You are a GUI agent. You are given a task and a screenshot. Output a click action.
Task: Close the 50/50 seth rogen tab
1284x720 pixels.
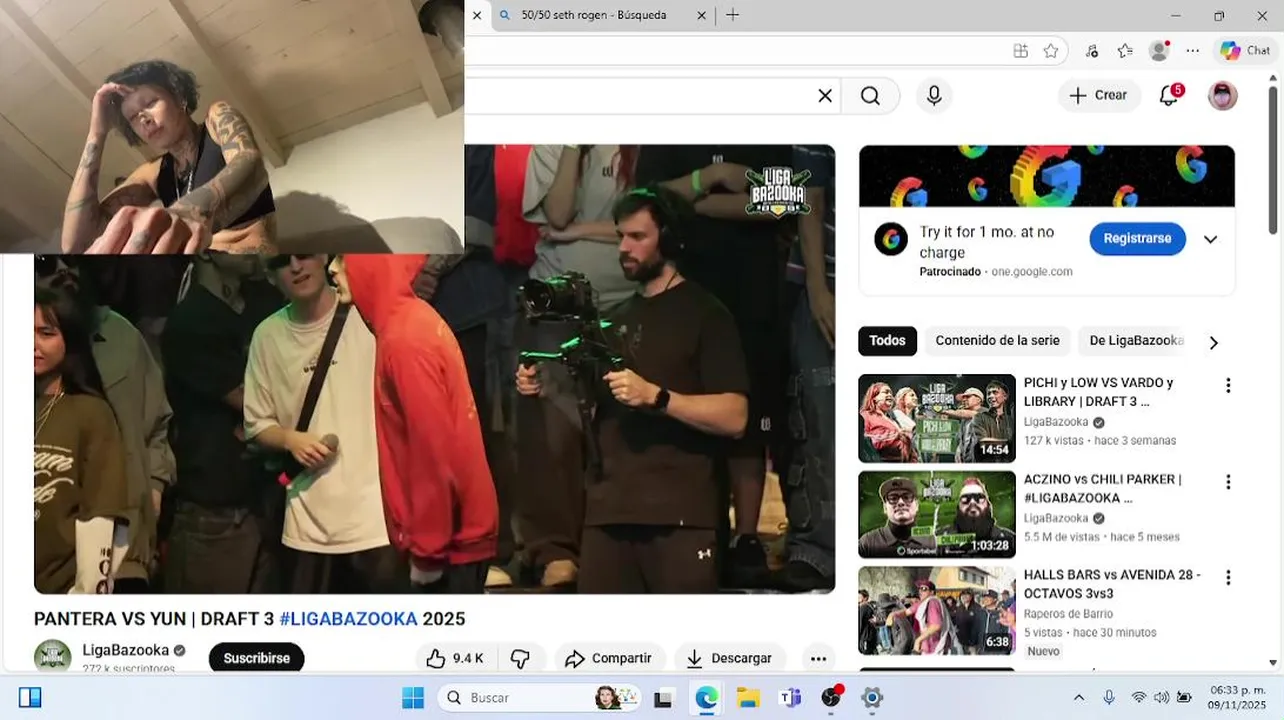coord(701,15)
